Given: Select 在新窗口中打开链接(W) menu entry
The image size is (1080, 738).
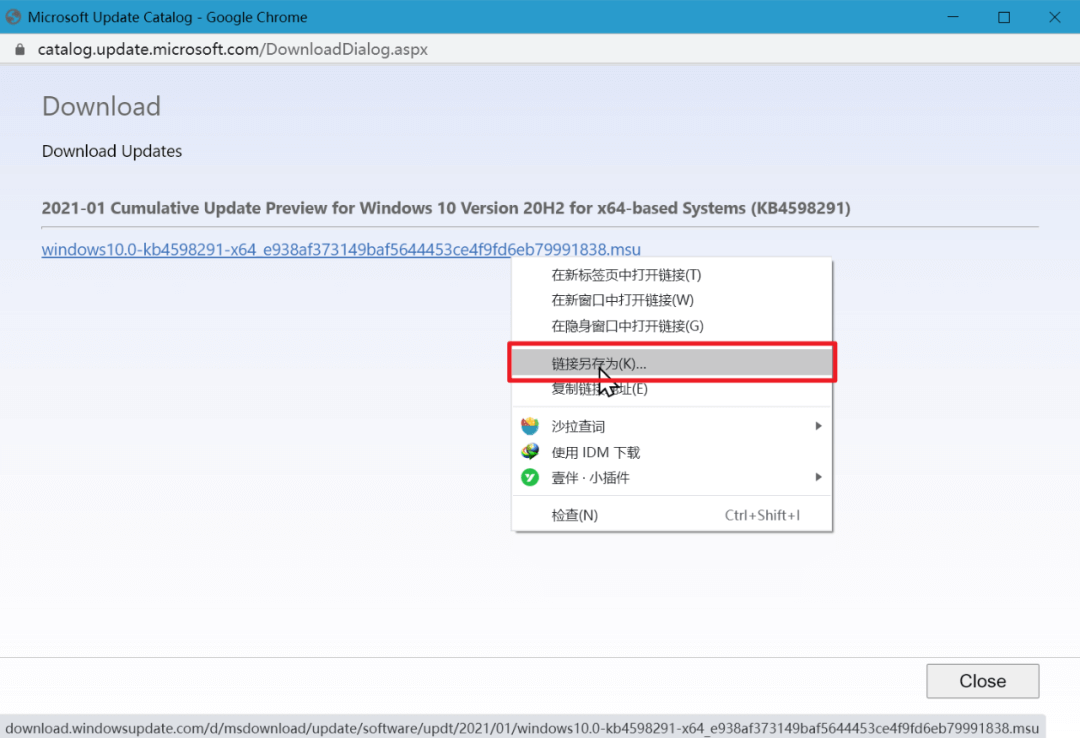Looking at the screenshot, I should (x=622, y=300).
